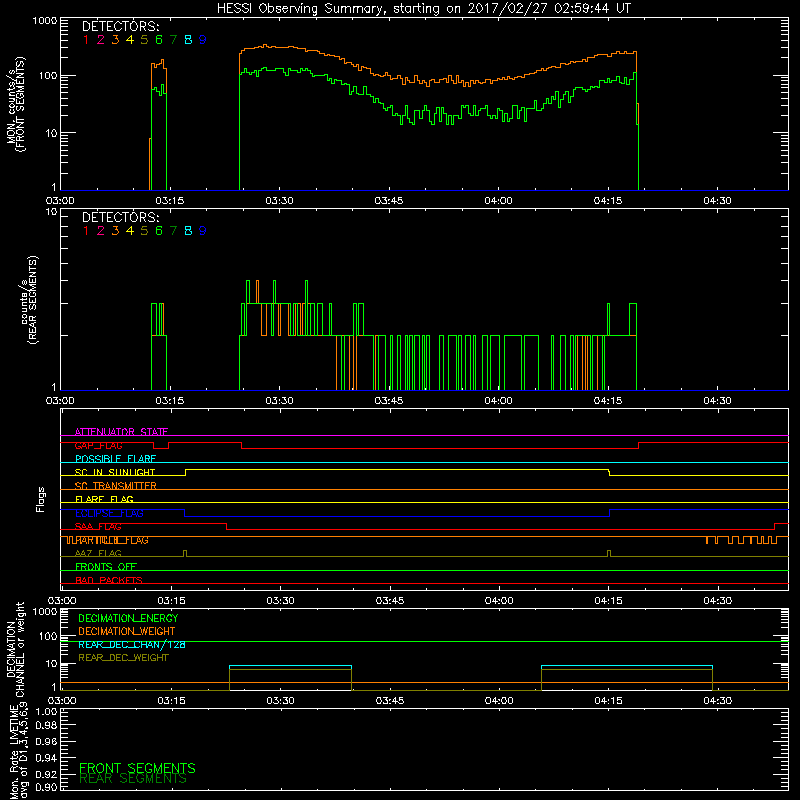Click the FRONT SEGMENTS livetime legend text
The width and height of the screenshot is (800, 800).
(137, 768)
